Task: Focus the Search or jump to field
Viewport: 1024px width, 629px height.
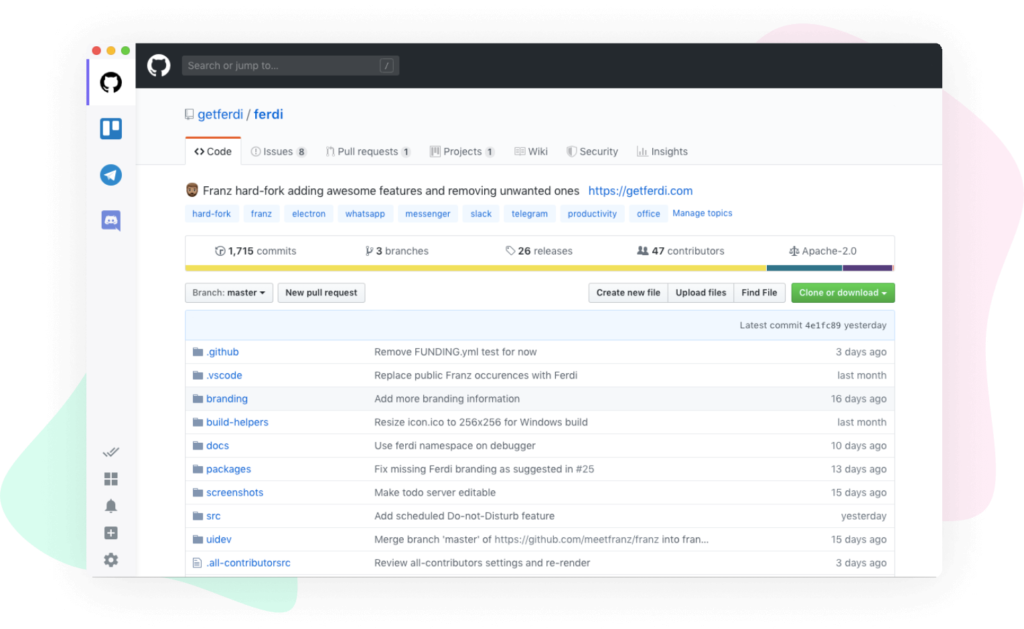Action: pos(291,65)
